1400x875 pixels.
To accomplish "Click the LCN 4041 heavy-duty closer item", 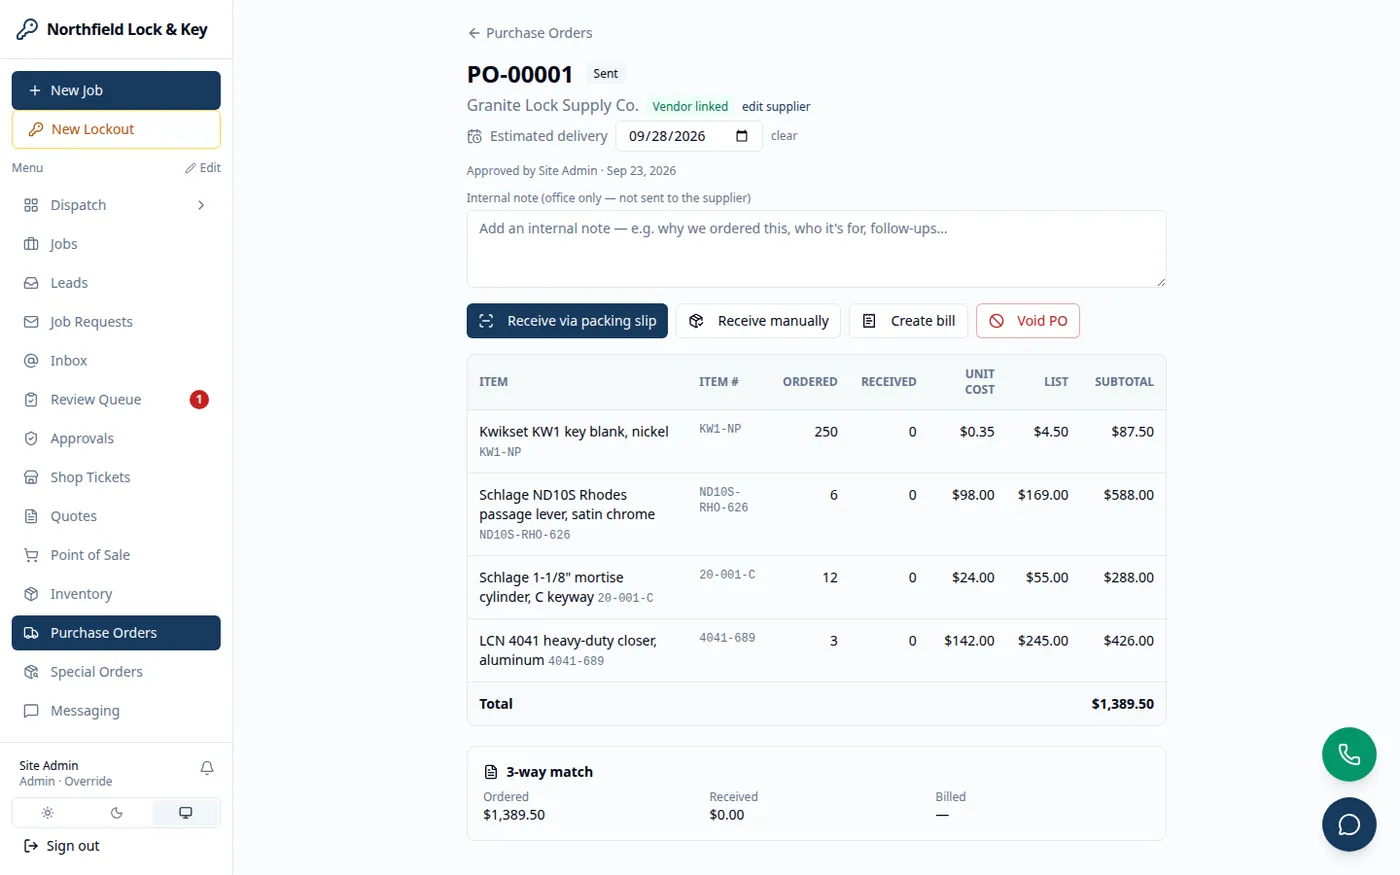I will click(568, 650).
